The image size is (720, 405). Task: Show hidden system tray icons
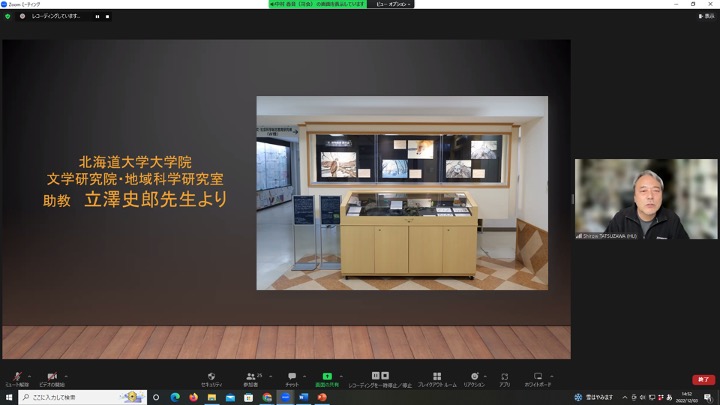coord(625,397)
